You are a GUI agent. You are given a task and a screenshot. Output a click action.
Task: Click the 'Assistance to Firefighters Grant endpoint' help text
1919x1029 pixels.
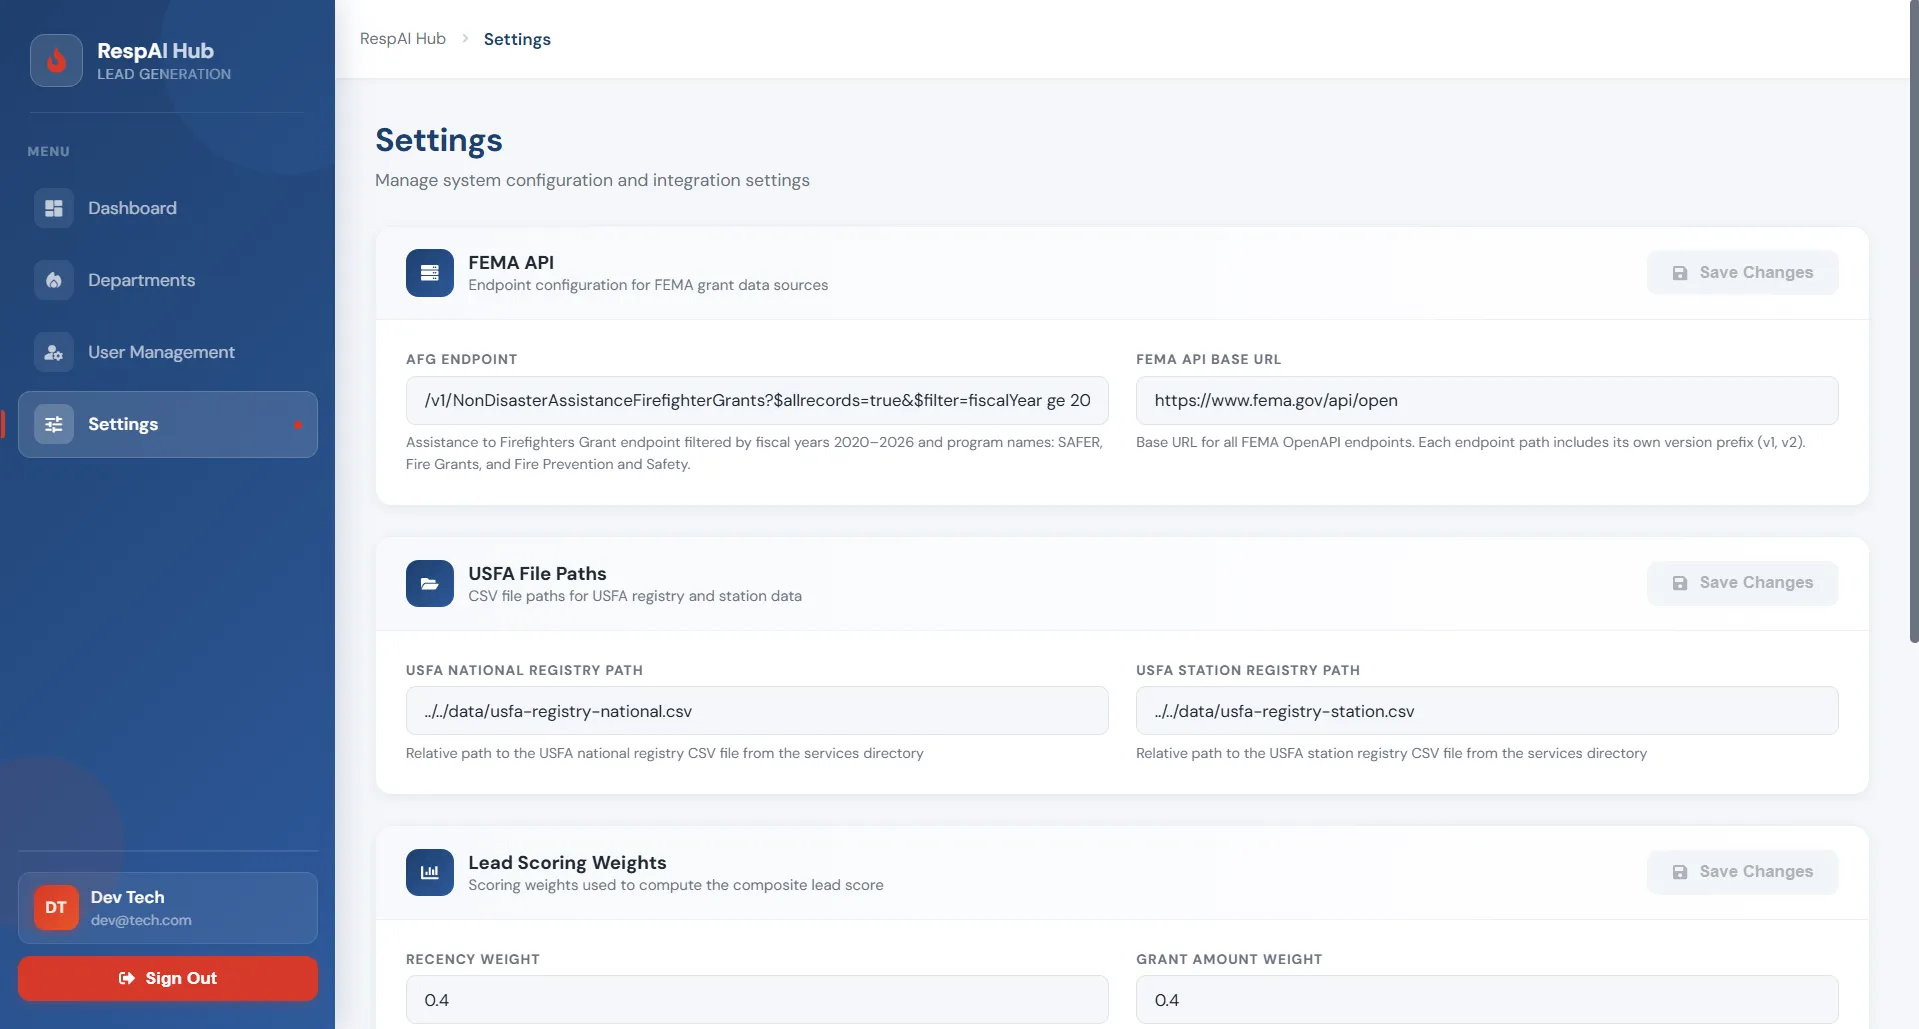754,453
